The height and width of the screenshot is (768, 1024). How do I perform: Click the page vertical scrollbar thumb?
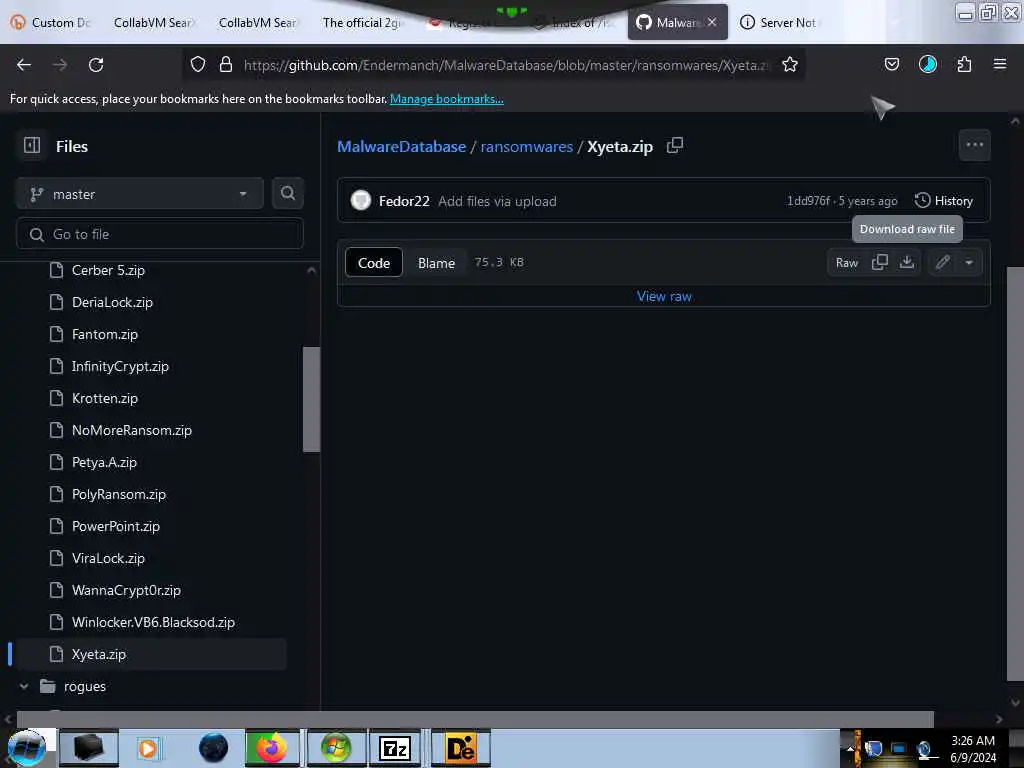1015,473
